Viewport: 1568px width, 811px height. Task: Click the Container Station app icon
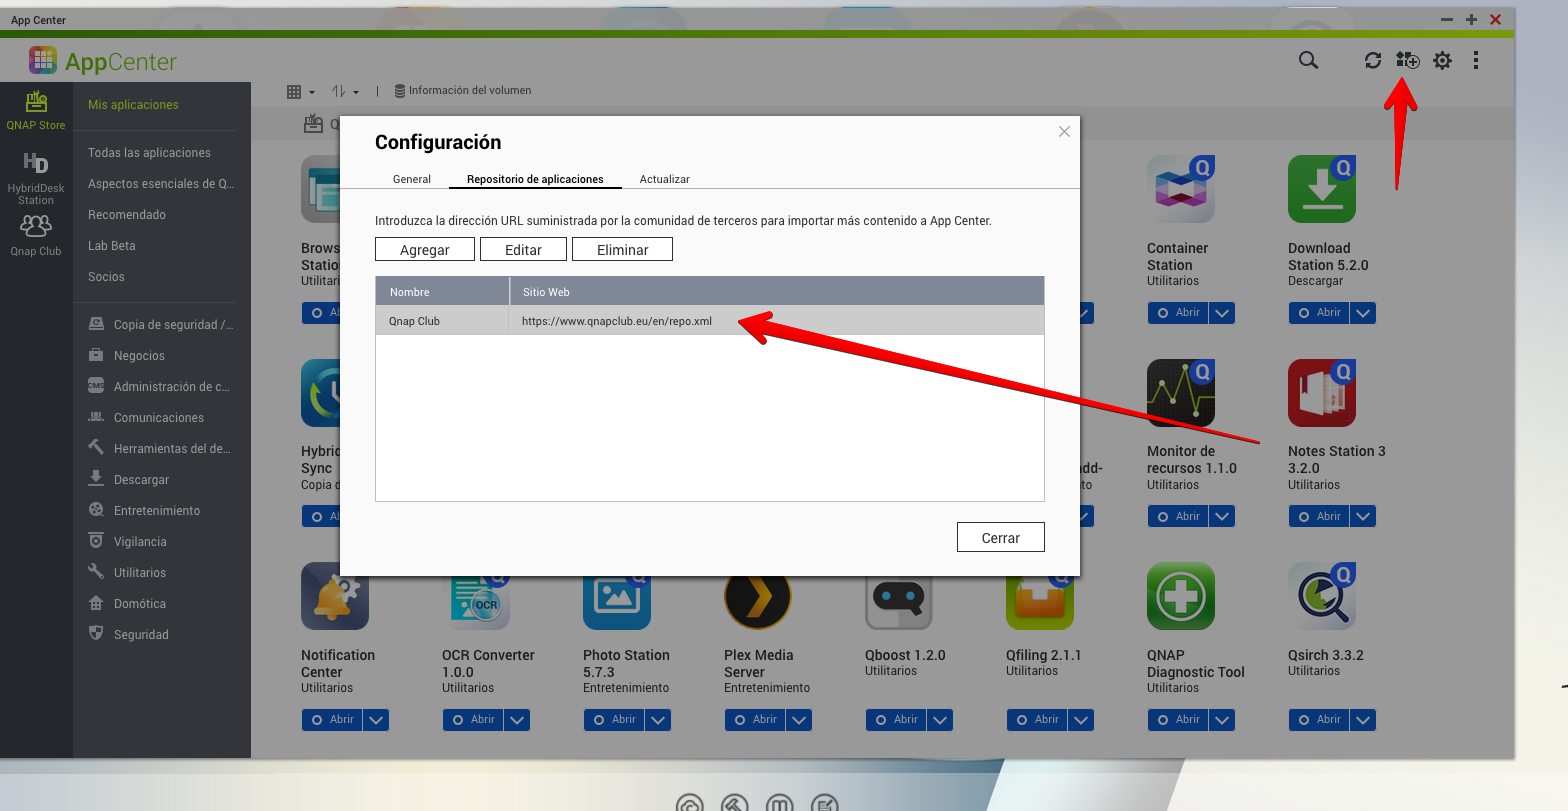tap(1181, 189)
